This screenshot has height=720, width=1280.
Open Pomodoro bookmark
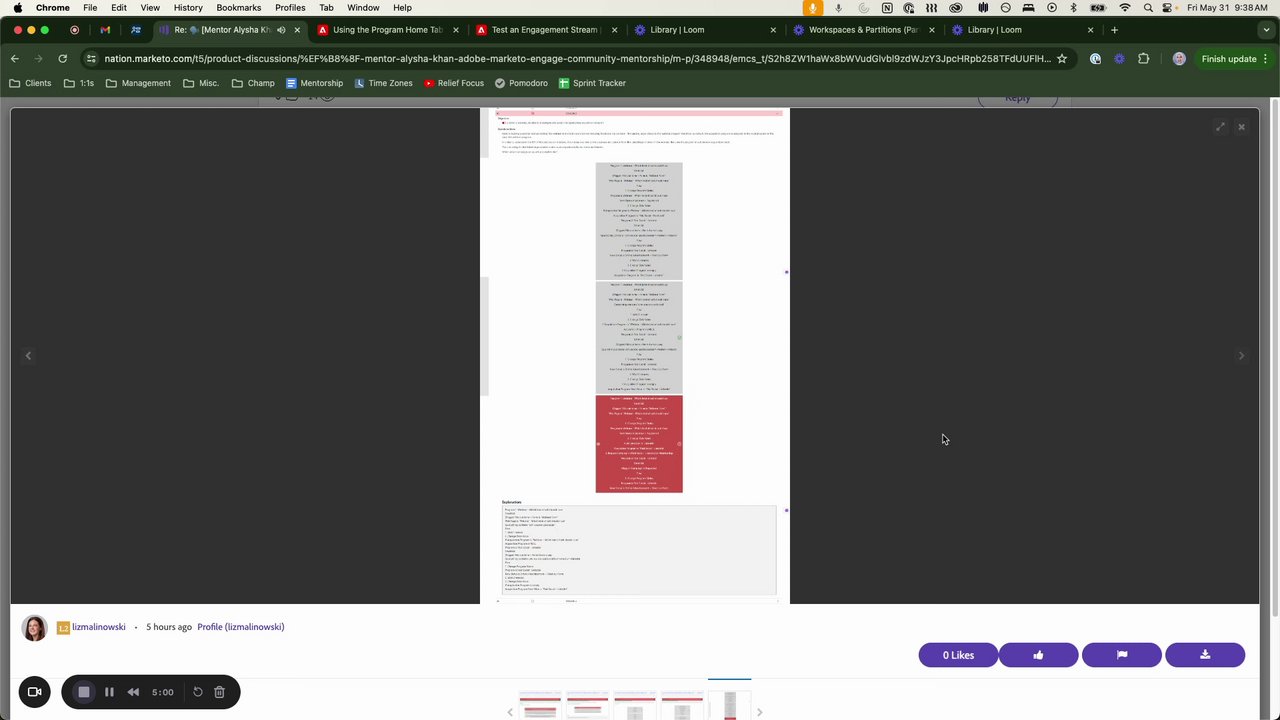pos(521,83)
